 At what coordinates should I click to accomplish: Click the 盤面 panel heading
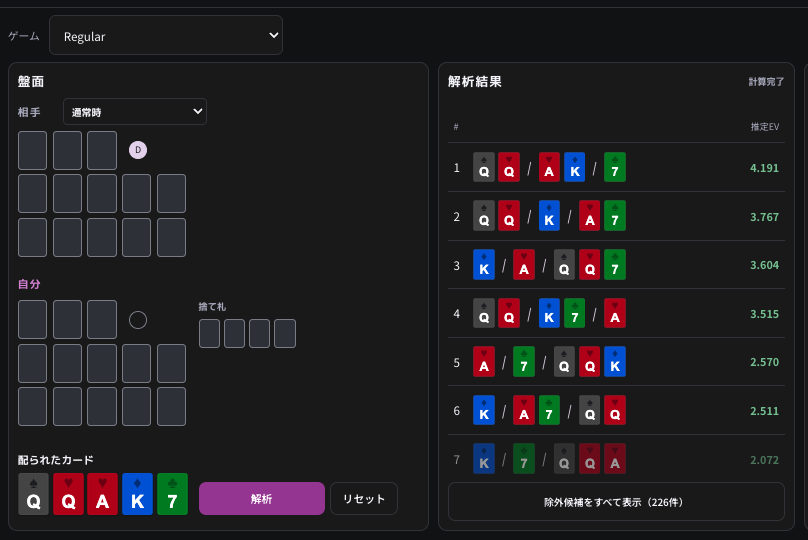(x=31, y=81)
